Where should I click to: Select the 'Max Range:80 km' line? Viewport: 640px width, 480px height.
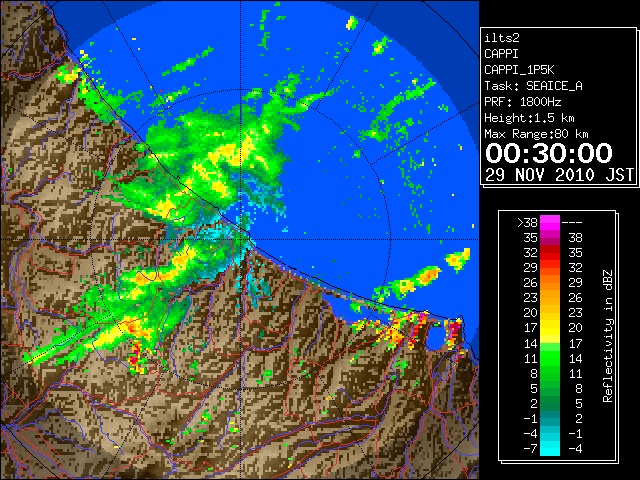tap(536, 134)
